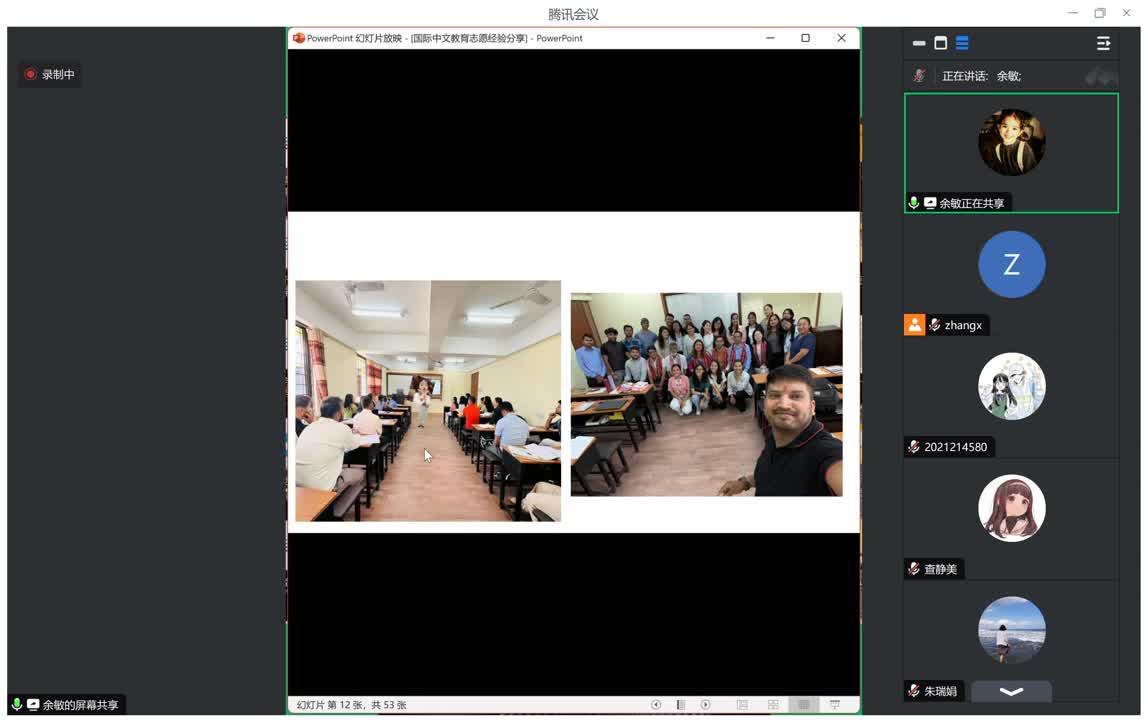
Task: Advance to next slide via status bar arrow
Action: tap(705, 705)
